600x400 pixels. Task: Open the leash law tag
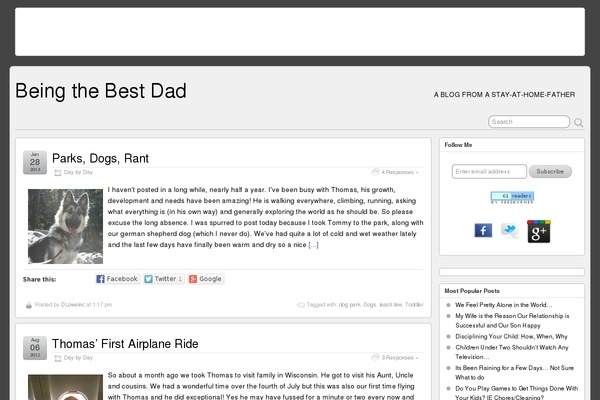[391, 305]
